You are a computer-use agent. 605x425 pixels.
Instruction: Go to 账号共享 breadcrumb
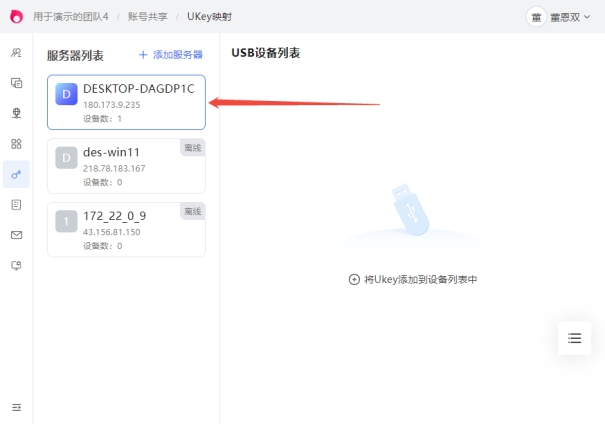(147, 17)
